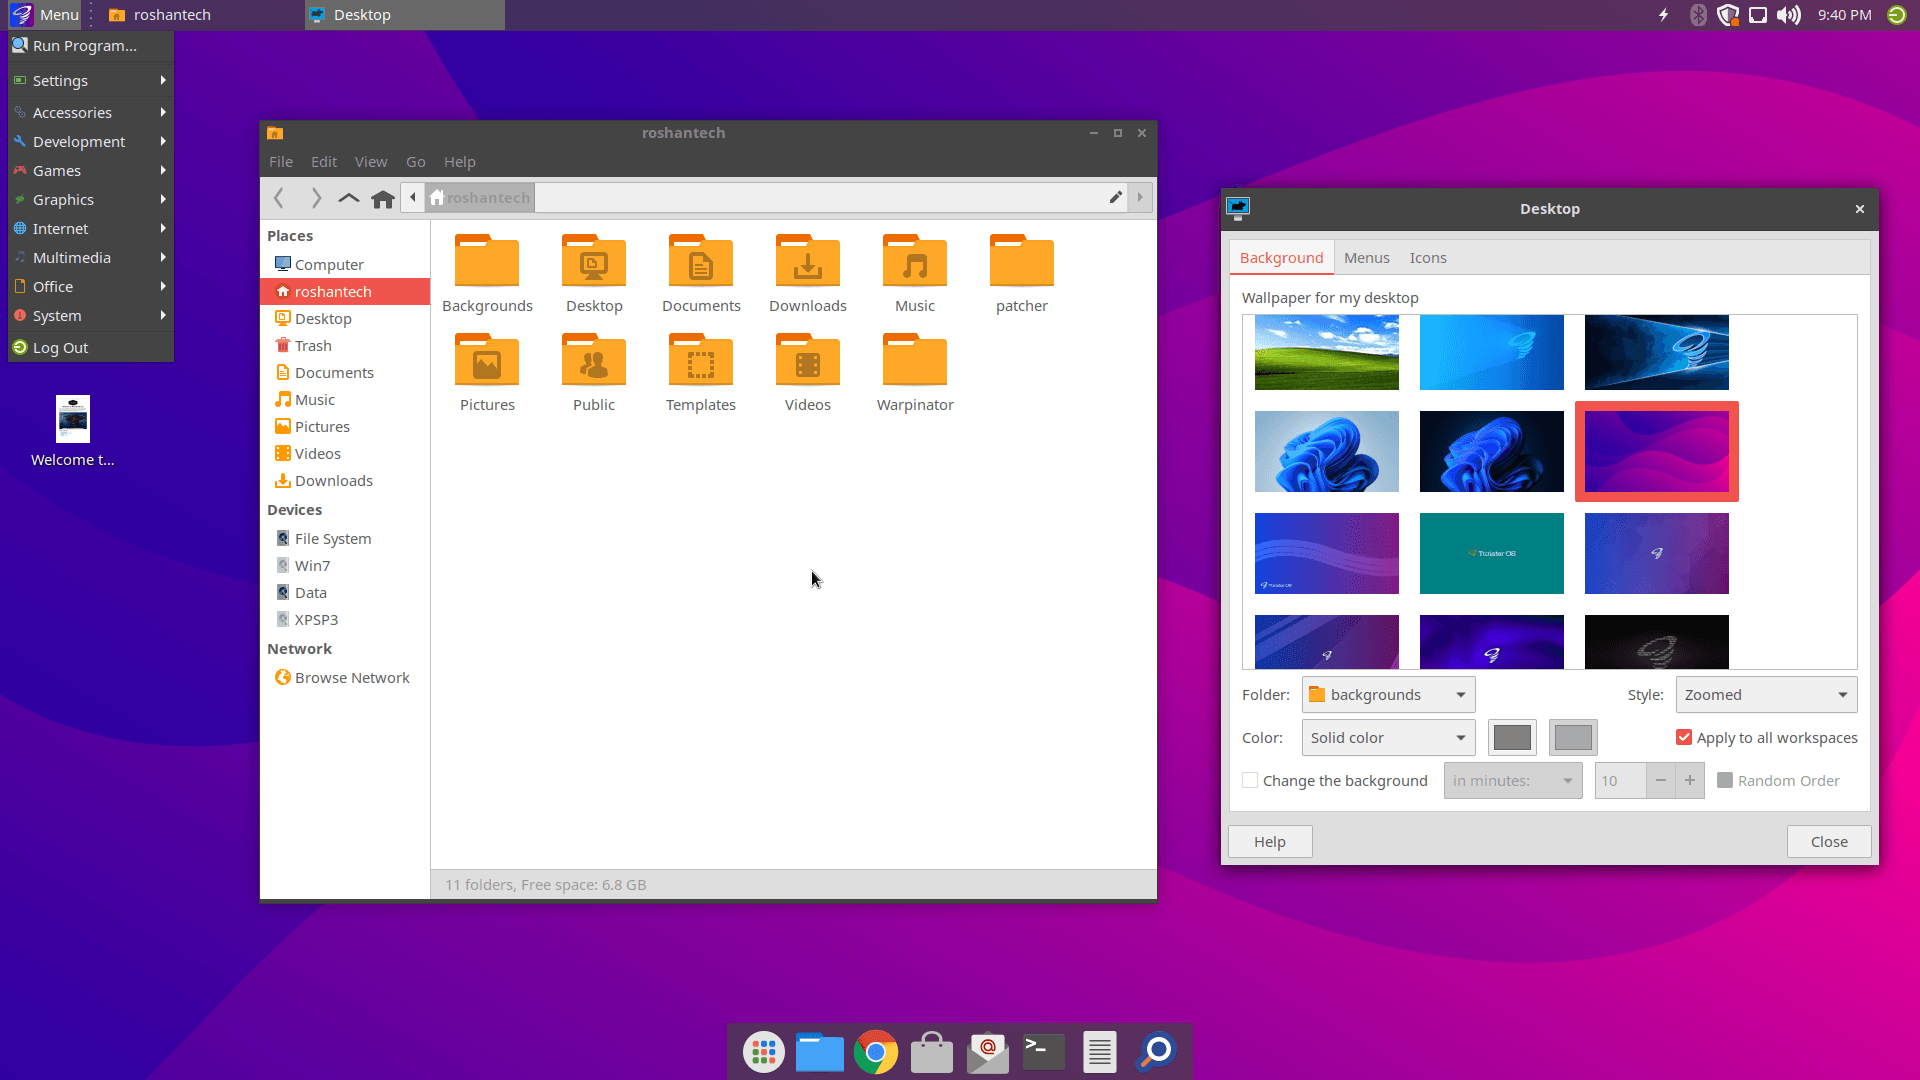Open the Warpinator folder
Screen dimensions: 1920x1080
coord(915,361)
